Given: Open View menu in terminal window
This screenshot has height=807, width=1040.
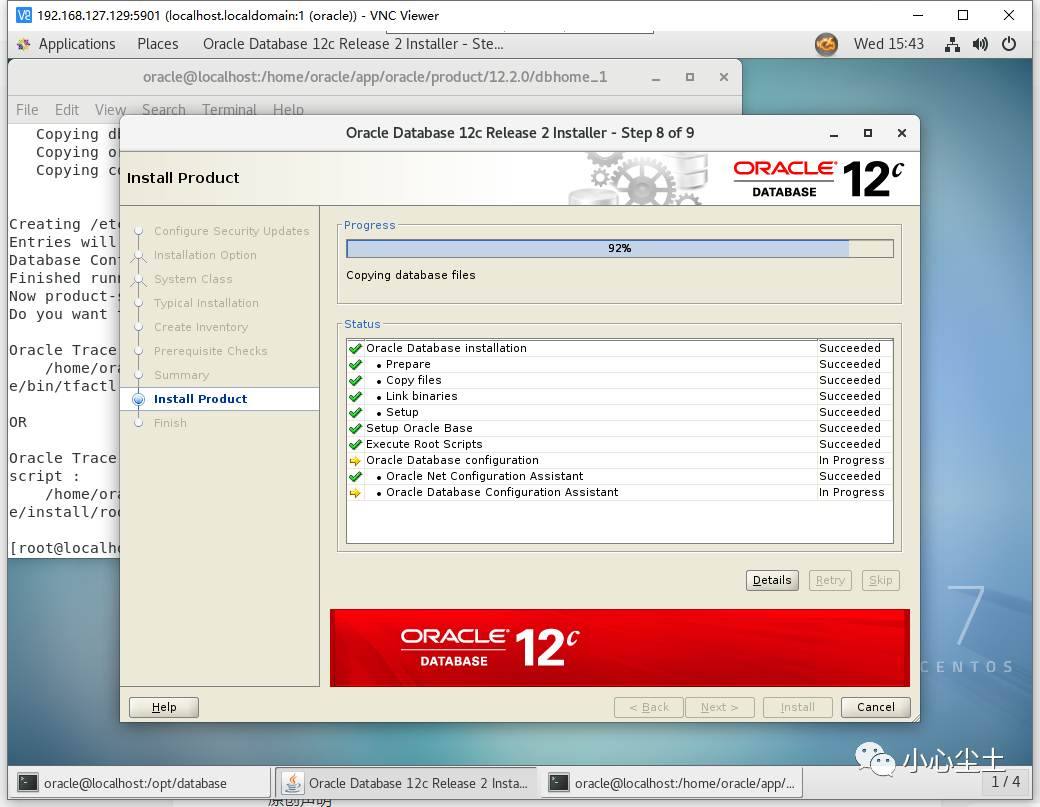Looking at the screenshot, I should pyautogui.click(x=110, y=109).
